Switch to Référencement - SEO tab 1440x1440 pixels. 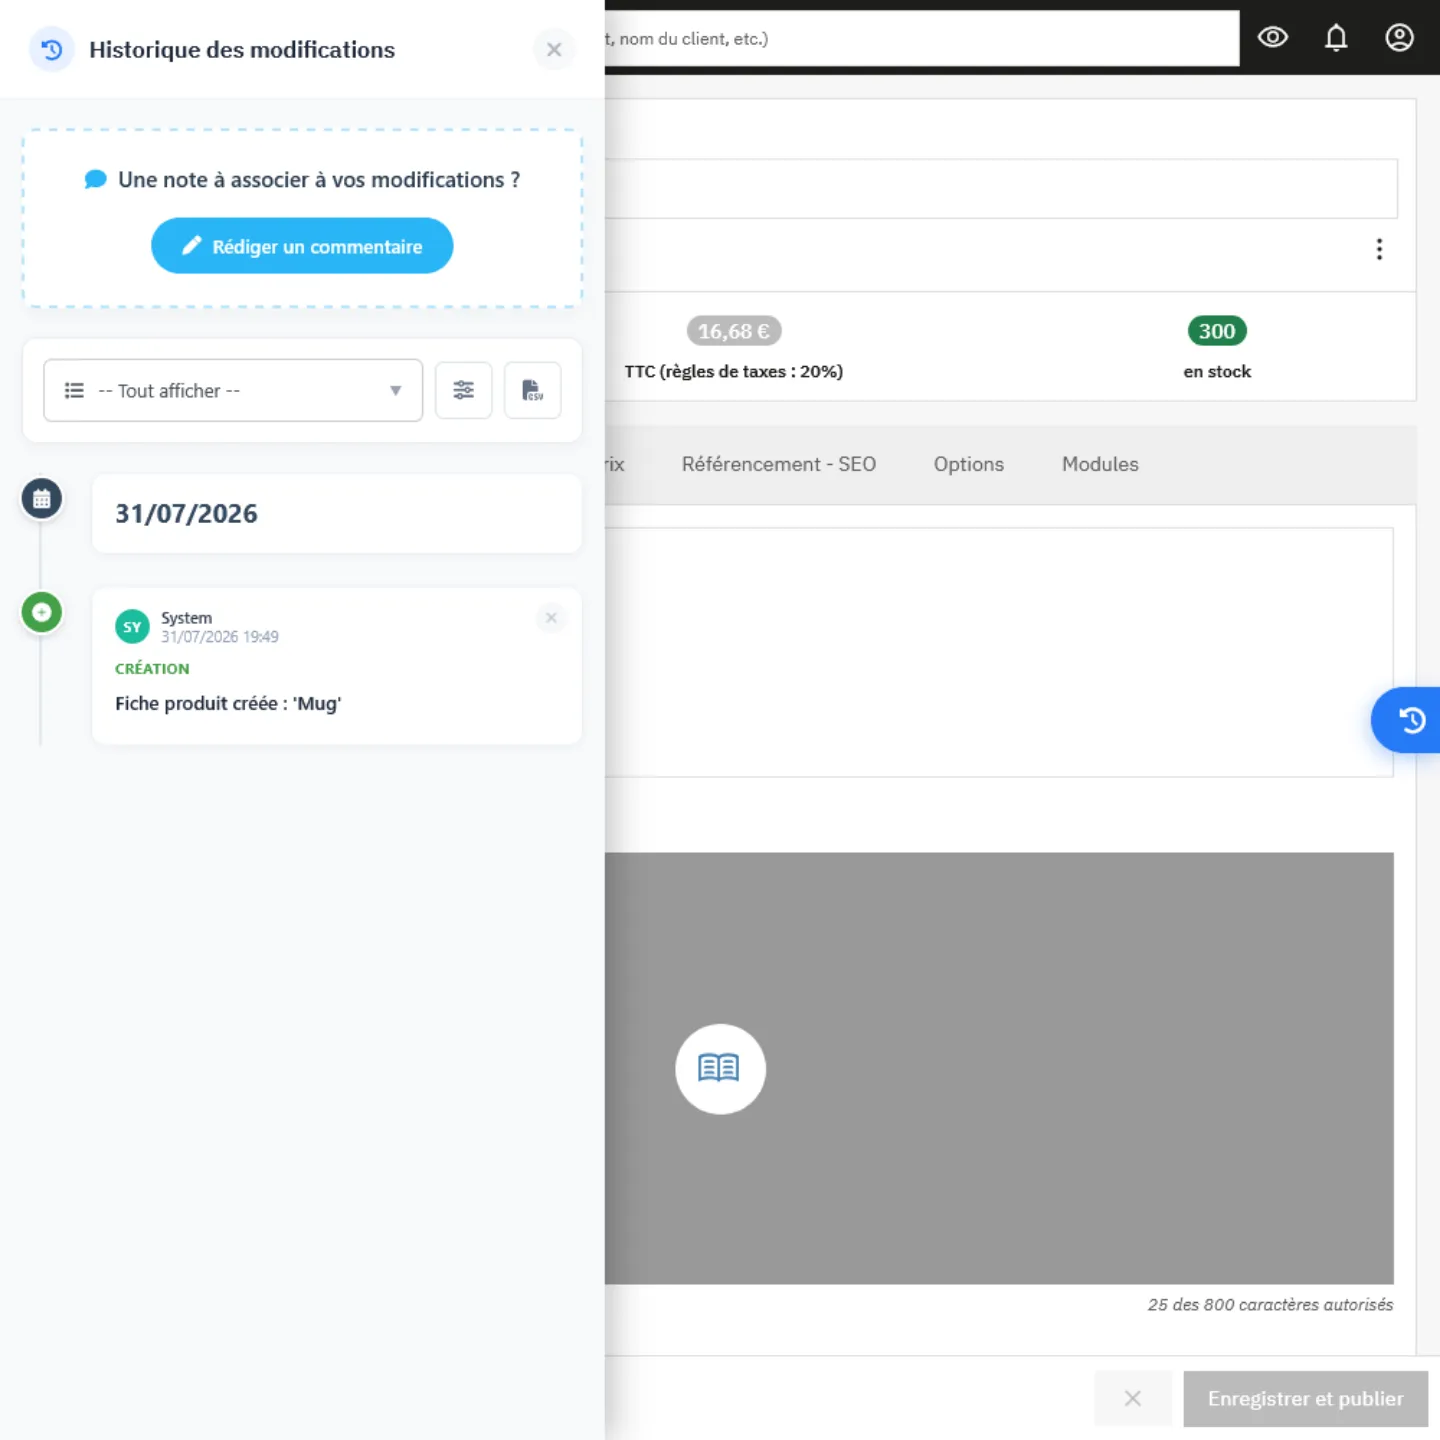click(x=779, y=464)
